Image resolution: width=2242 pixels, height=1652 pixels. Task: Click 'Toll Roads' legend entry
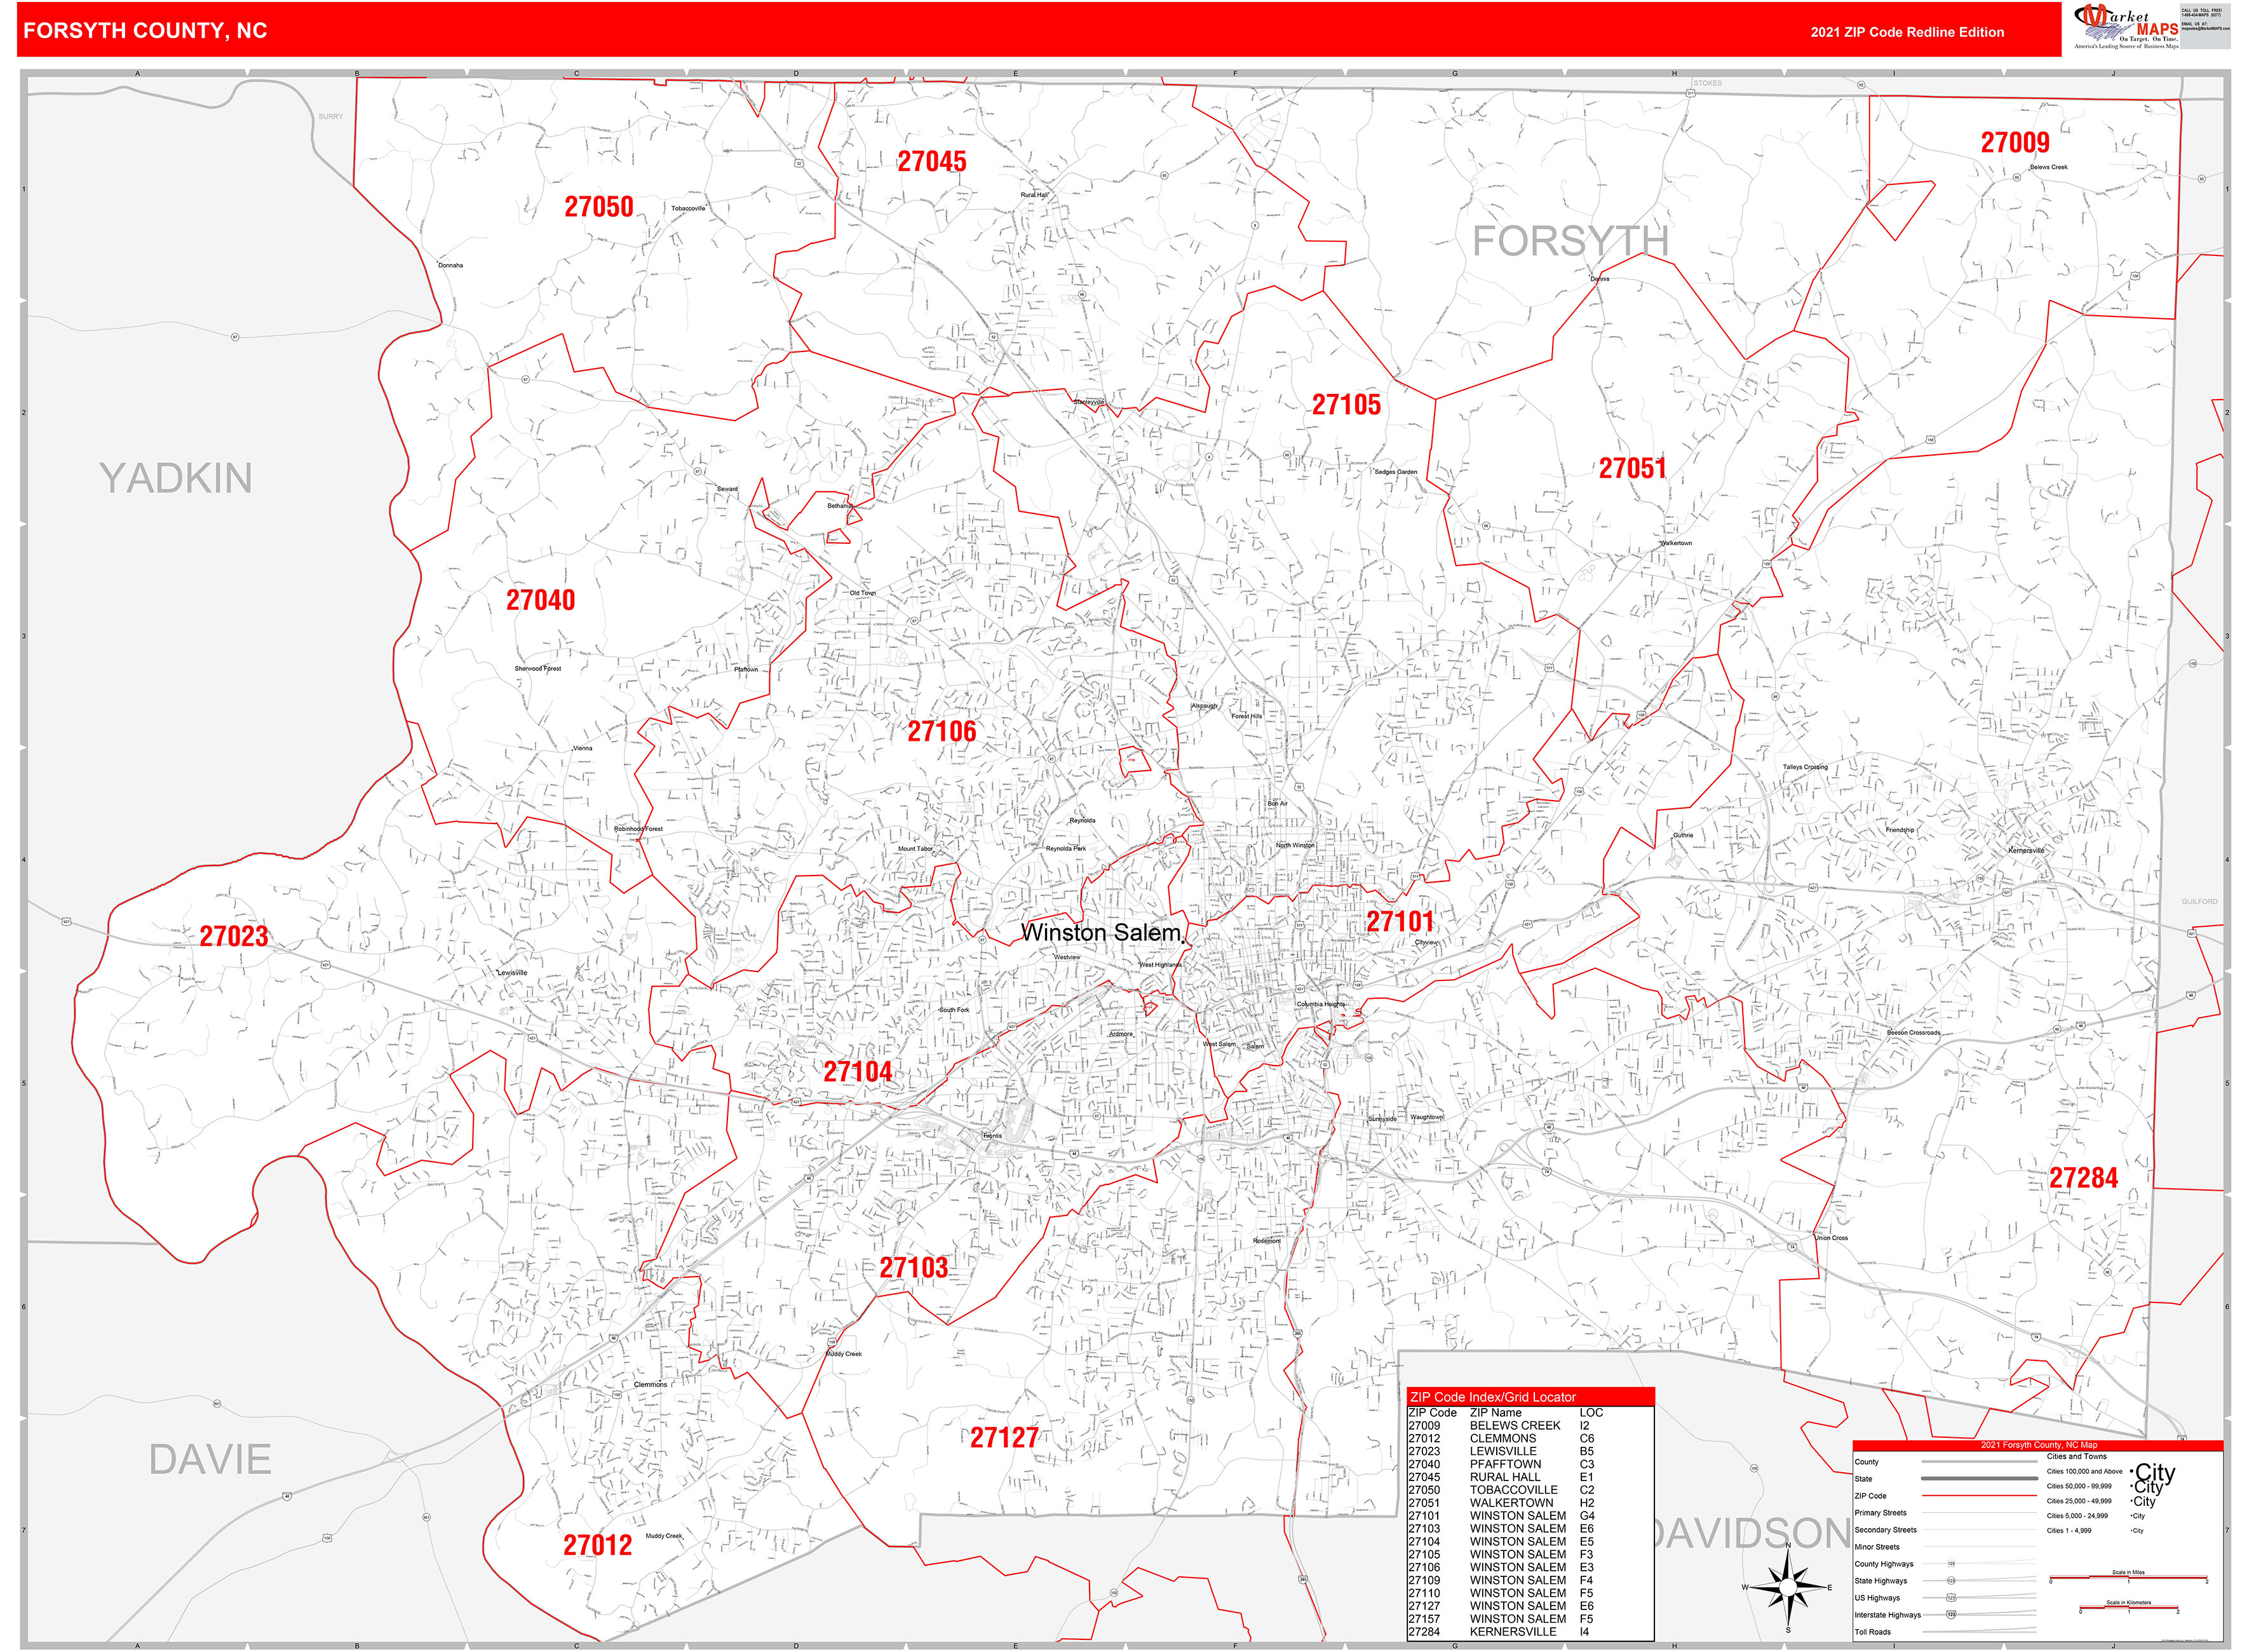pyautogui.click(x=1872, y=1632)
